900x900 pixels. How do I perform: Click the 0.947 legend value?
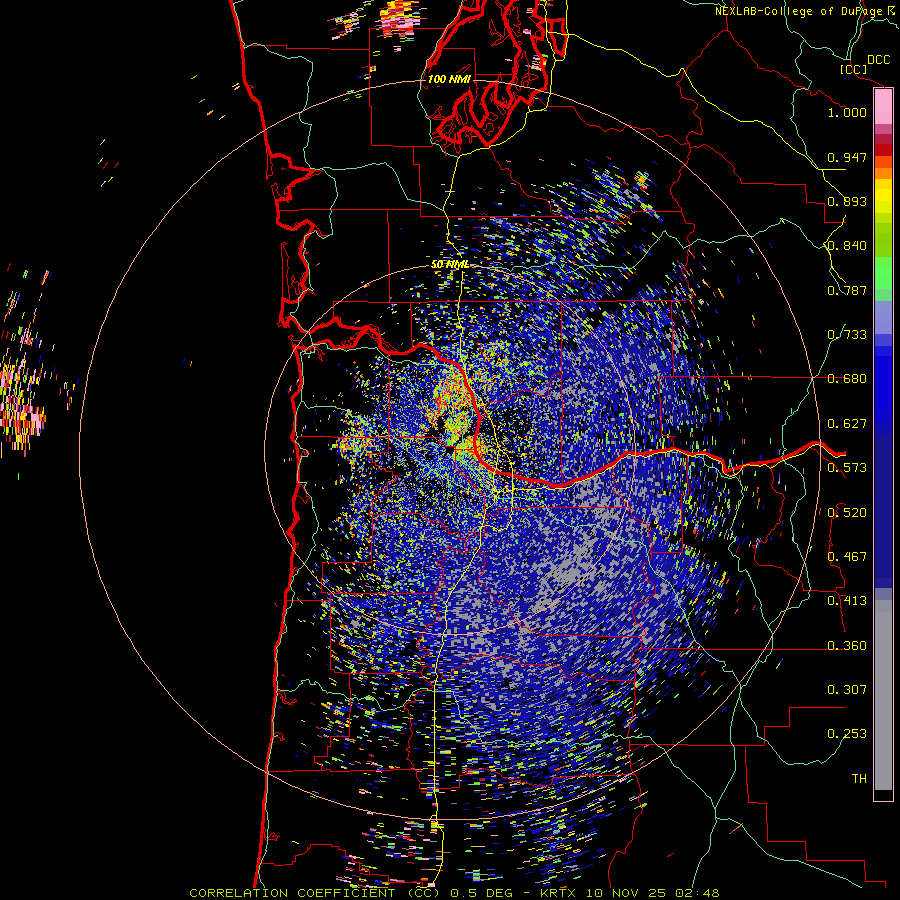point(847,157)
